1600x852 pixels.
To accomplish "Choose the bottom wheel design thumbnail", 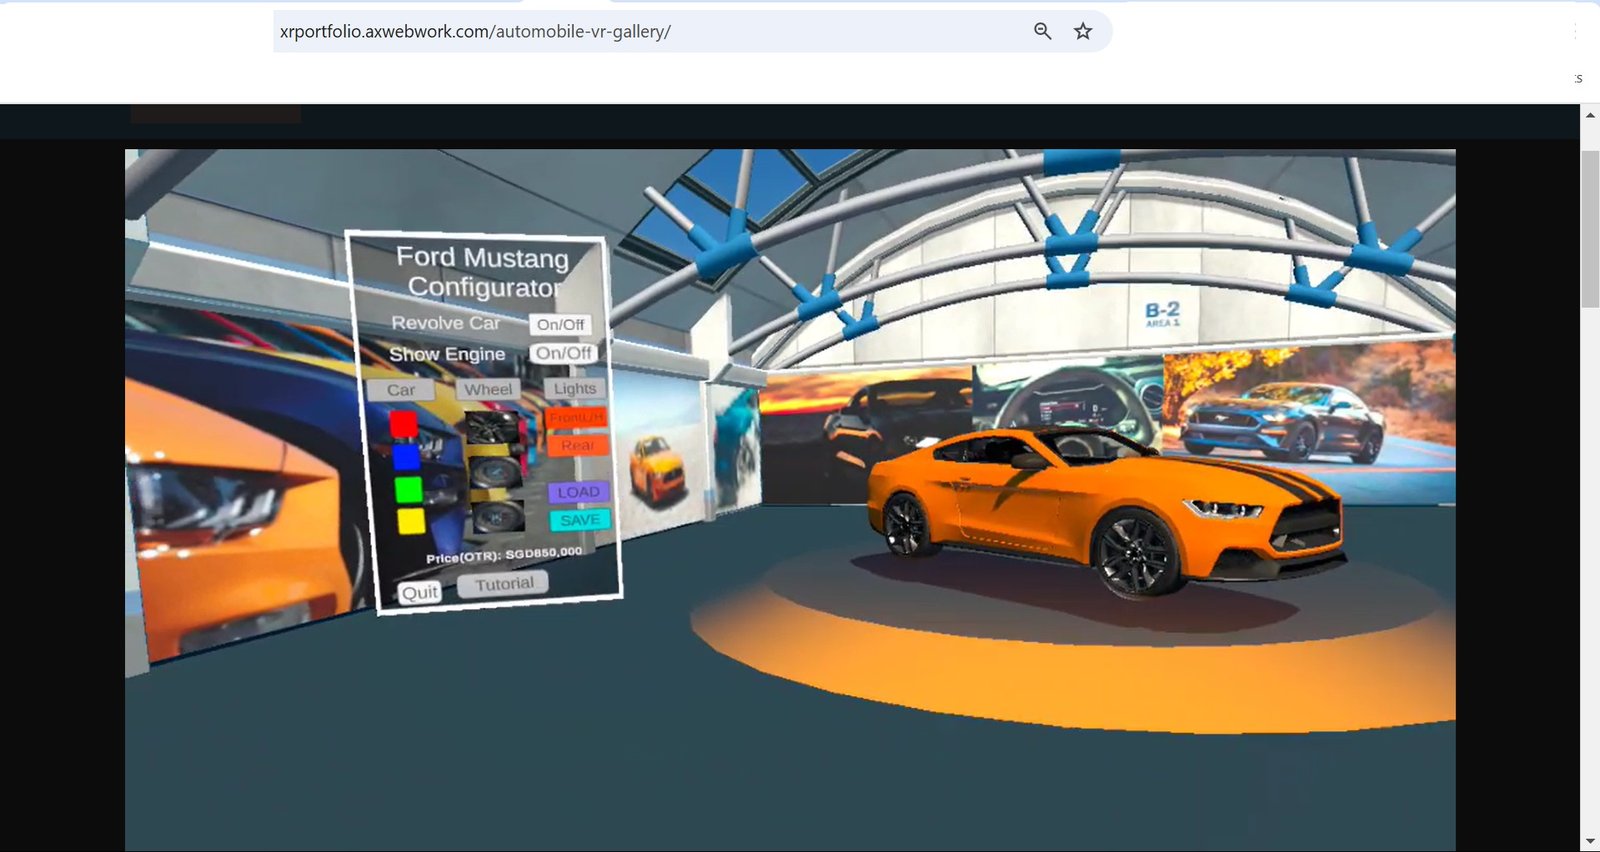I will pyautogui.click(x=498, y=516).
